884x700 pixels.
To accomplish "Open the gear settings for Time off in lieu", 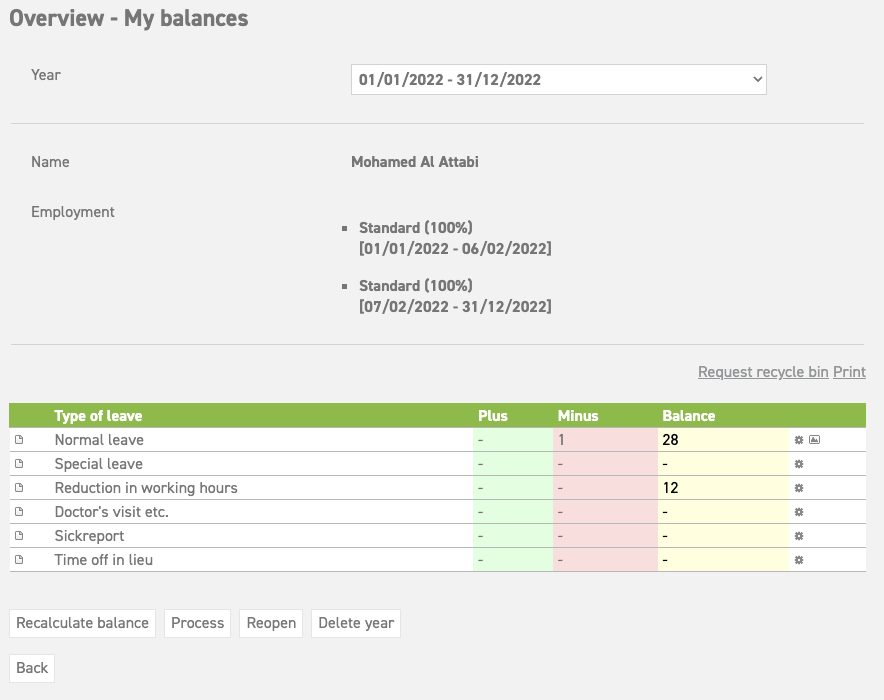I will [x=798, y=559].
